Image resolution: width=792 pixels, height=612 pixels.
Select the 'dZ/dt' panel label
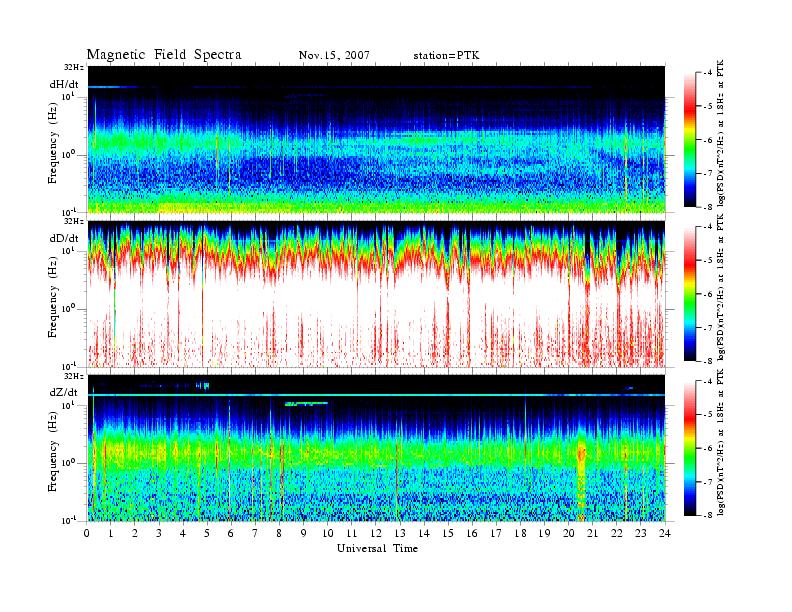point(64,392)
